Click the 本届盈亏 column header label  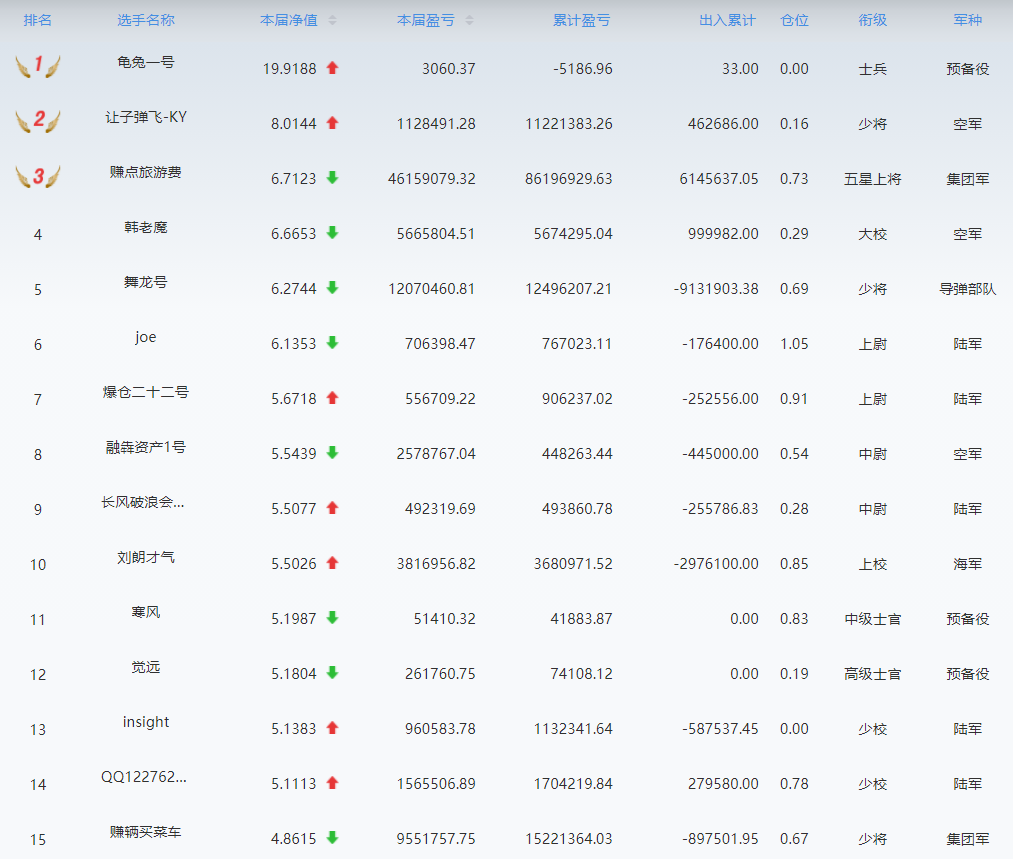[426, 20]
